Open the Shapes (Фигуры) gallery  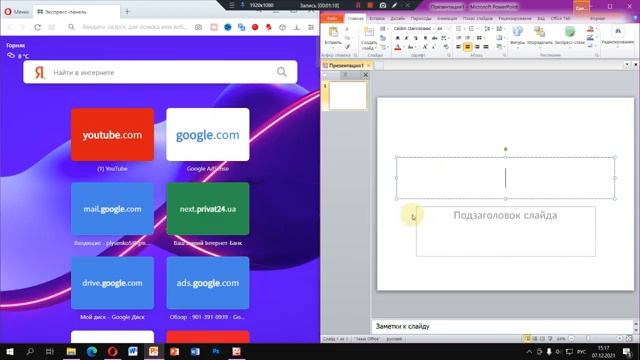pos(517,36)
